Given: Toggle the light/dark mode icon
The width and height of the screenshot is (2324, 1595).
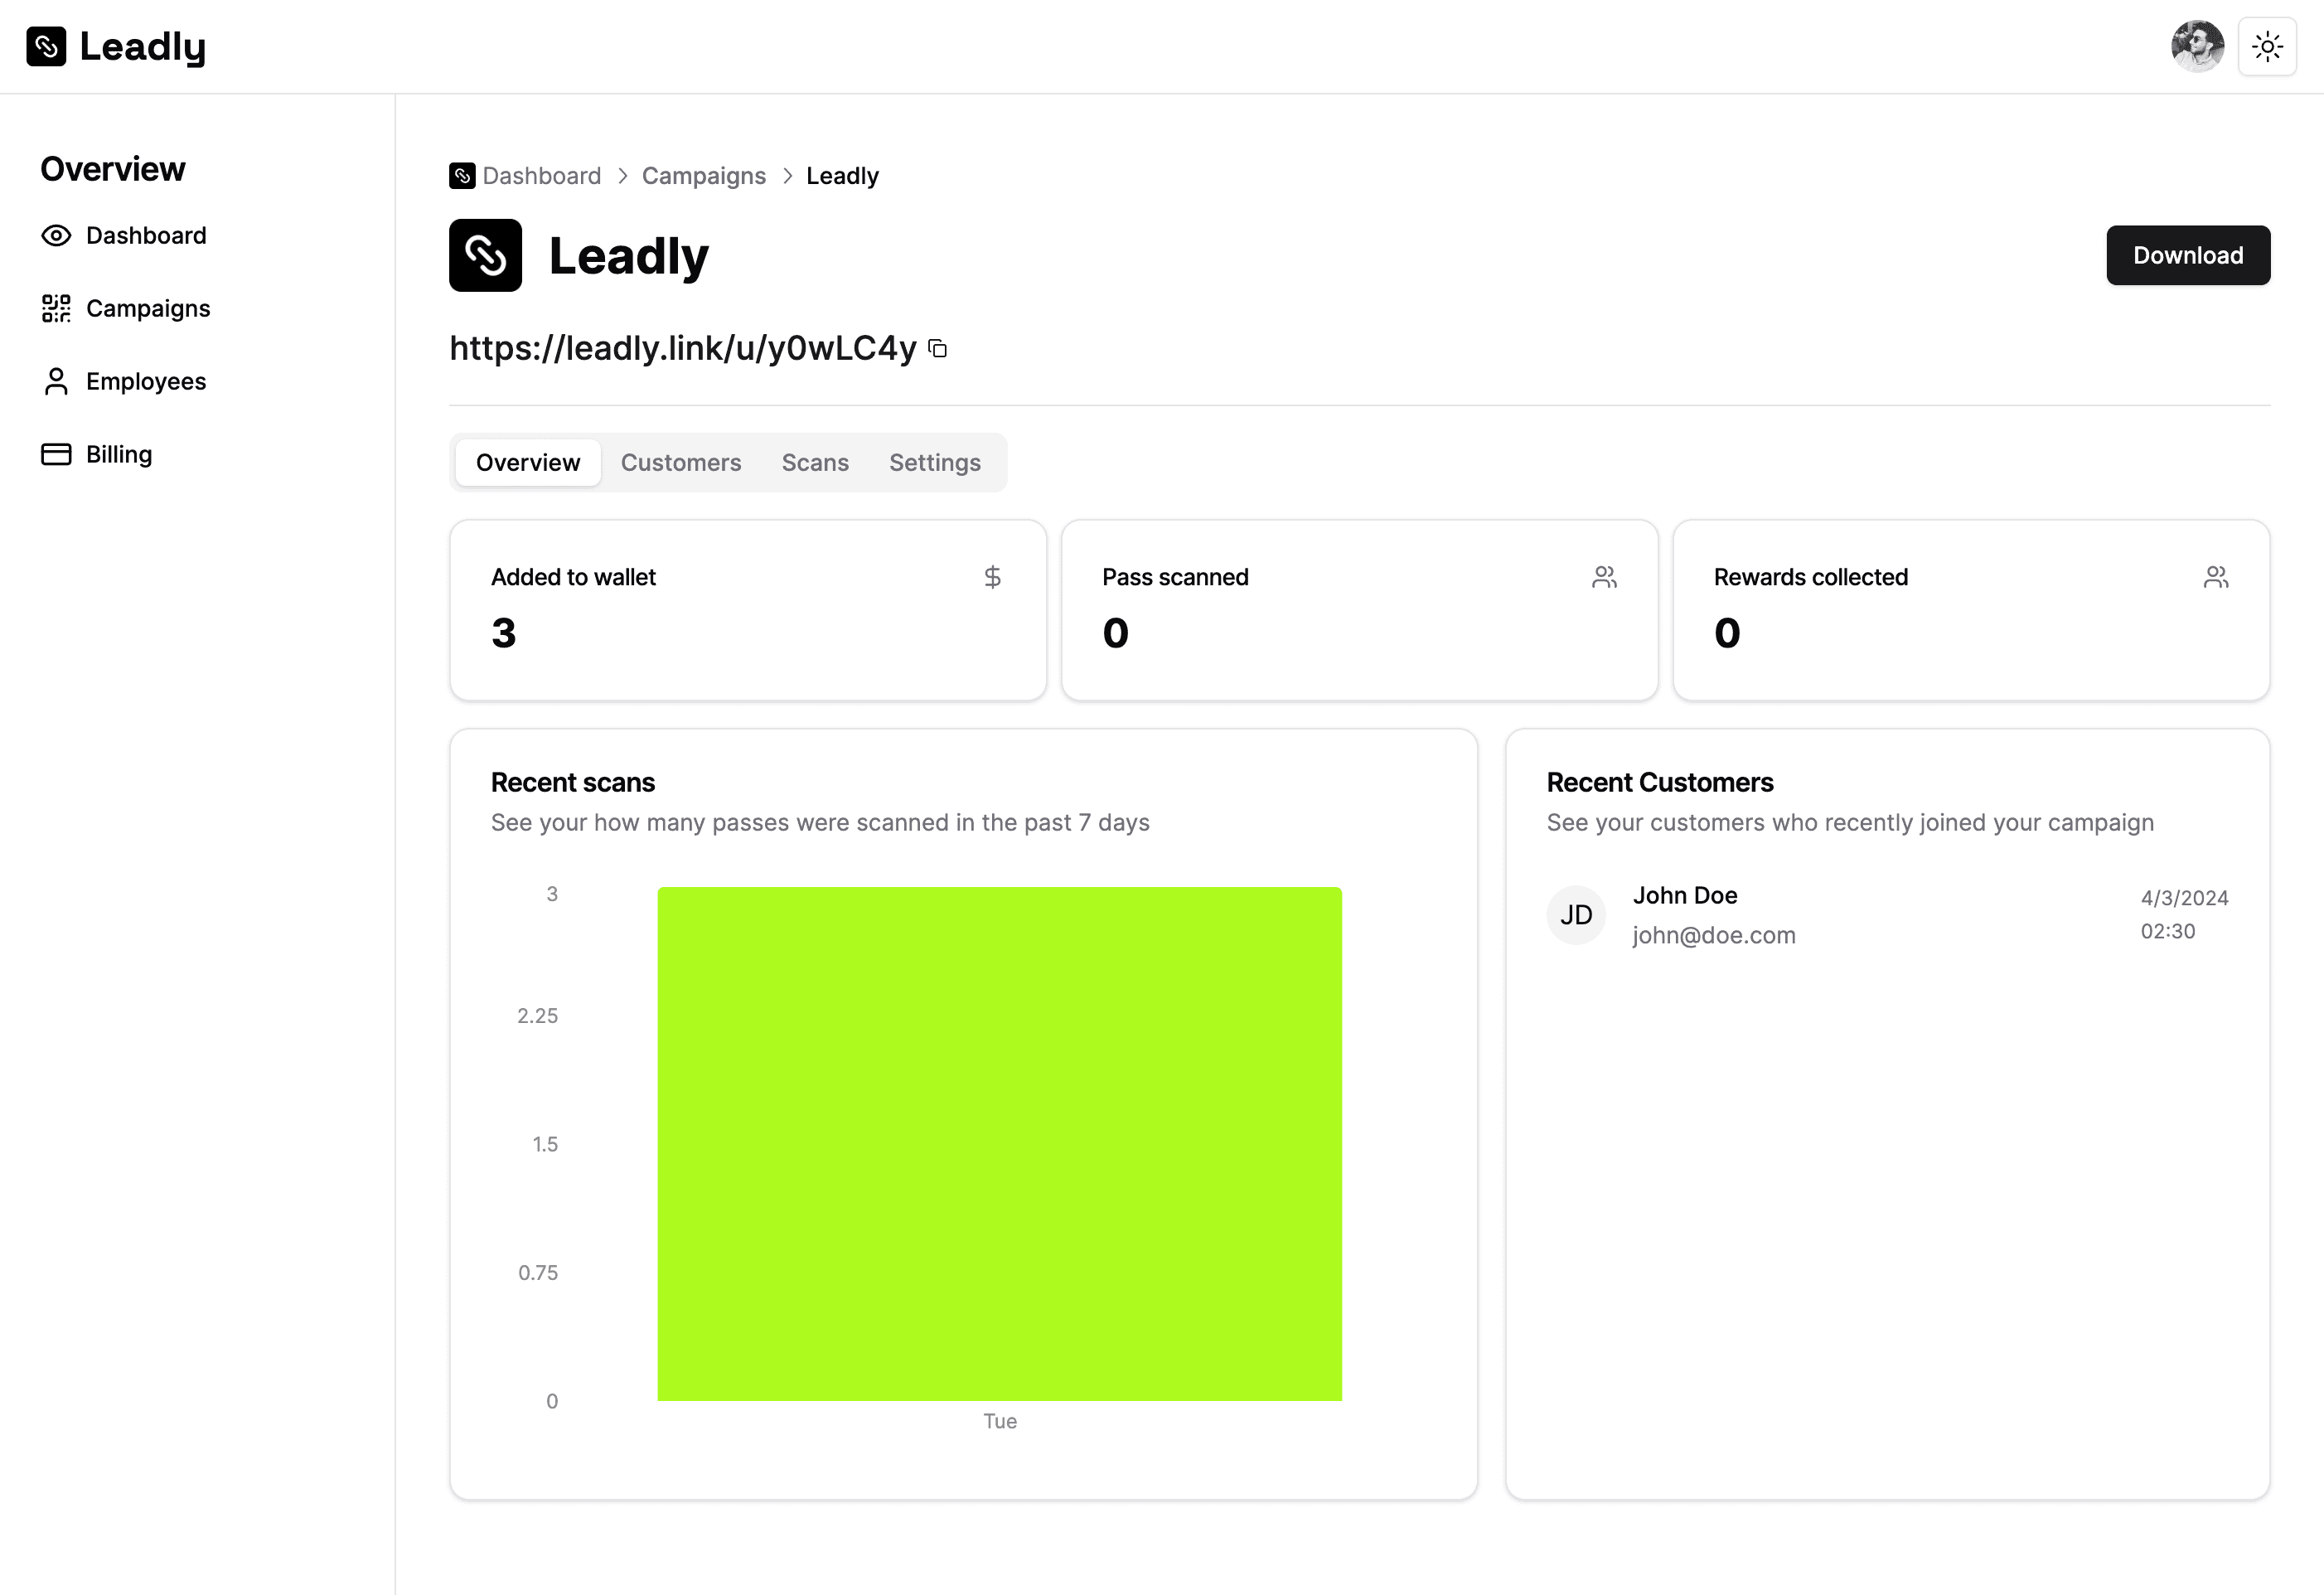Looking at the screenshot, I should 2269,46.
